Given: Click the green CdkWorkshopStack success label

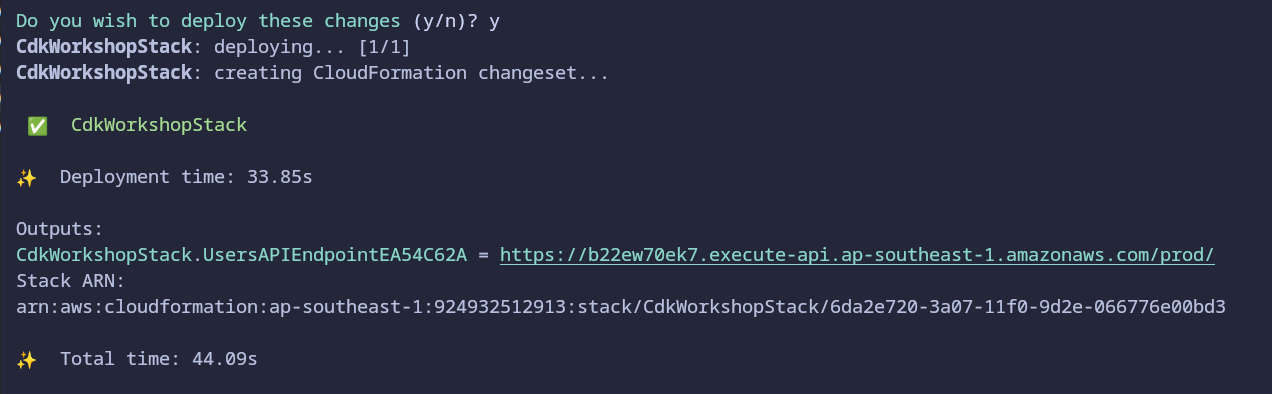Looking at the screenshot, I should [159, 126].
